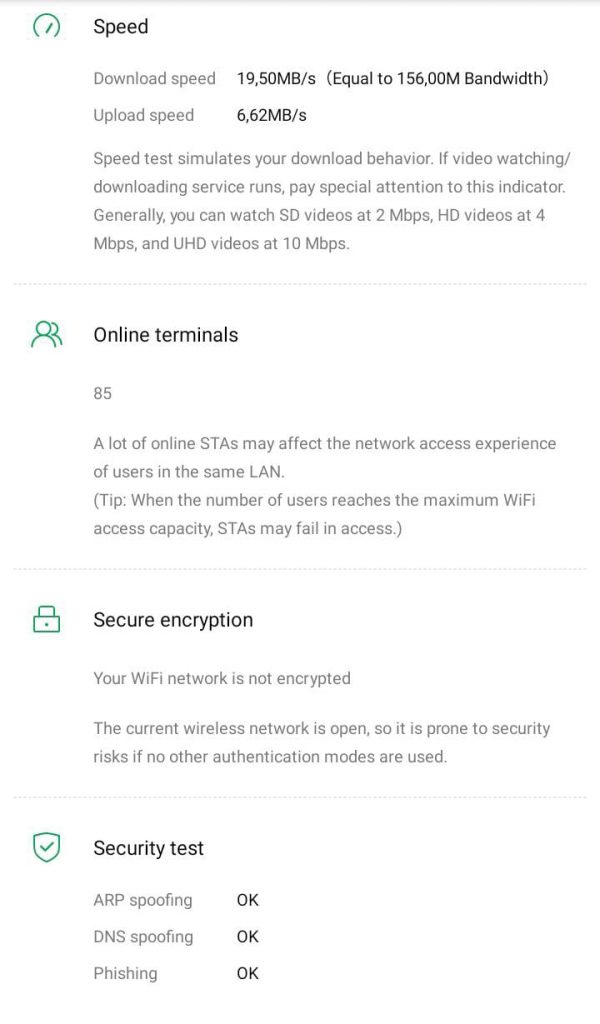The width and height of the screenshot is (600, 1024).
Task: Click the Download speed label
Action: pyautogui.click(x=154, y=78)
